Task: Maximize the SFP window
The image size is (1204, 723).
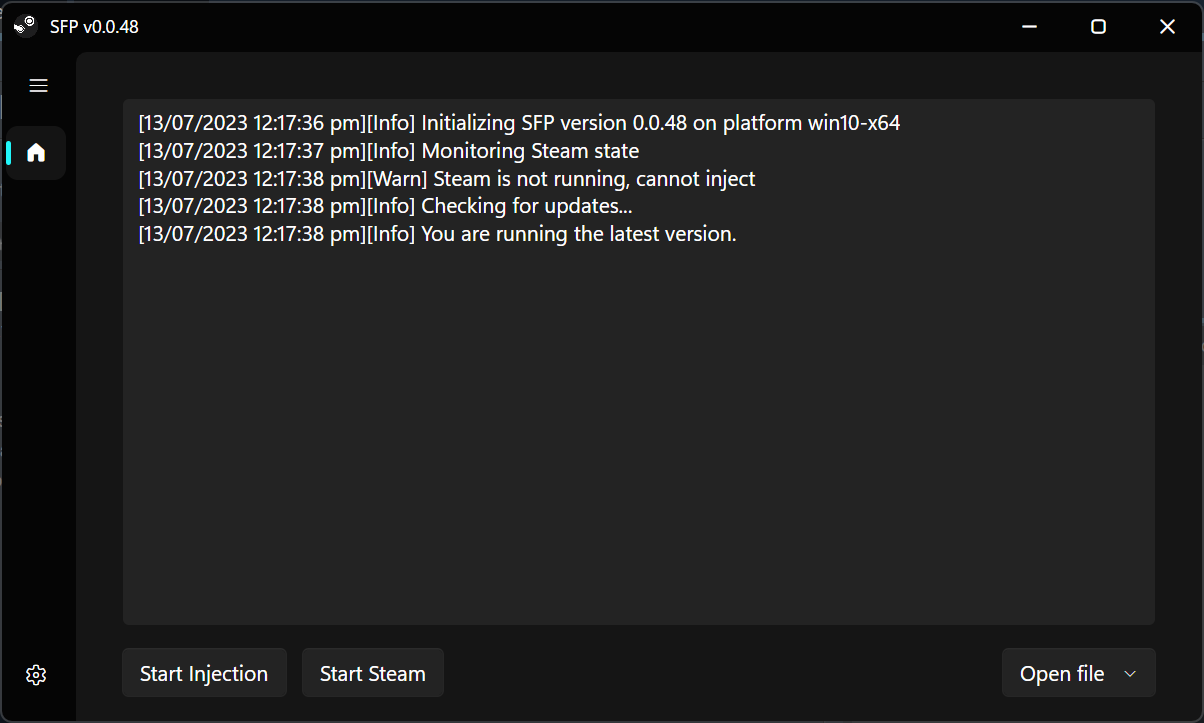Action: [x=1098, y=27]
